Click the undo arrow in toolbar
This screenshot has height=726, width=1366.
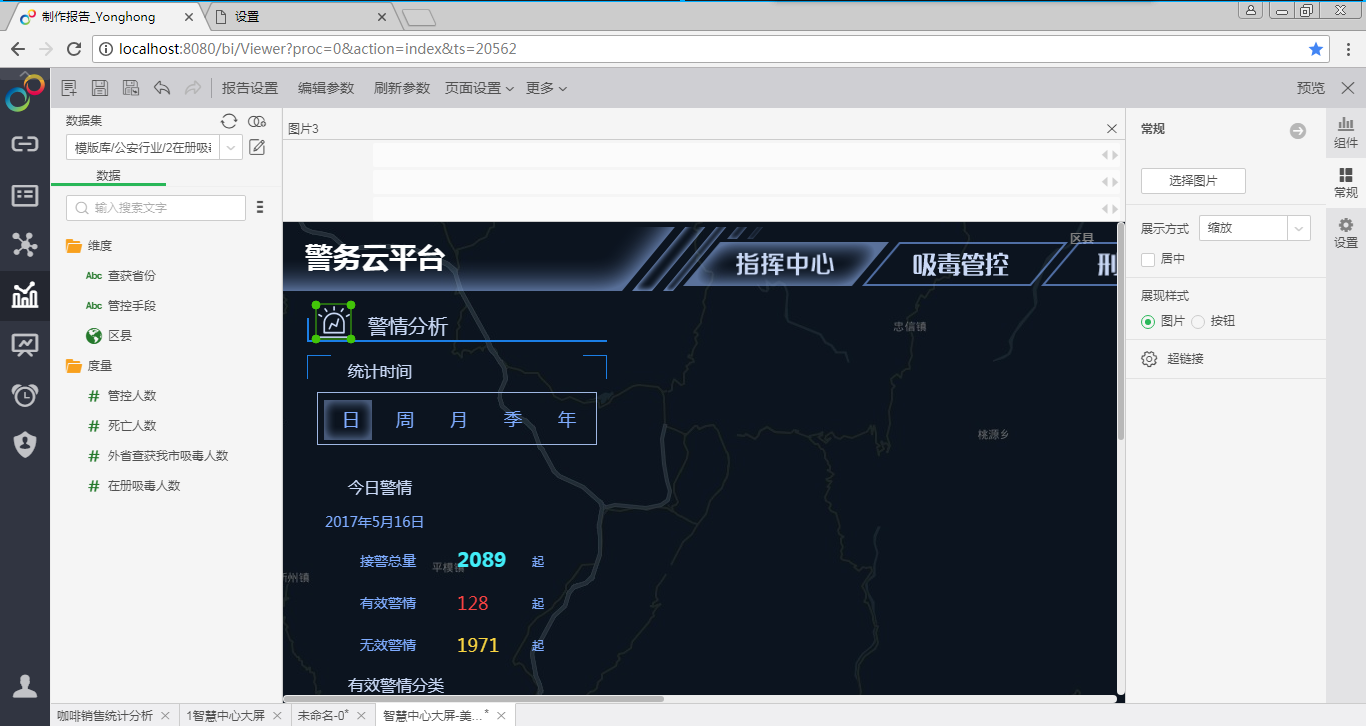coord(162,88)
